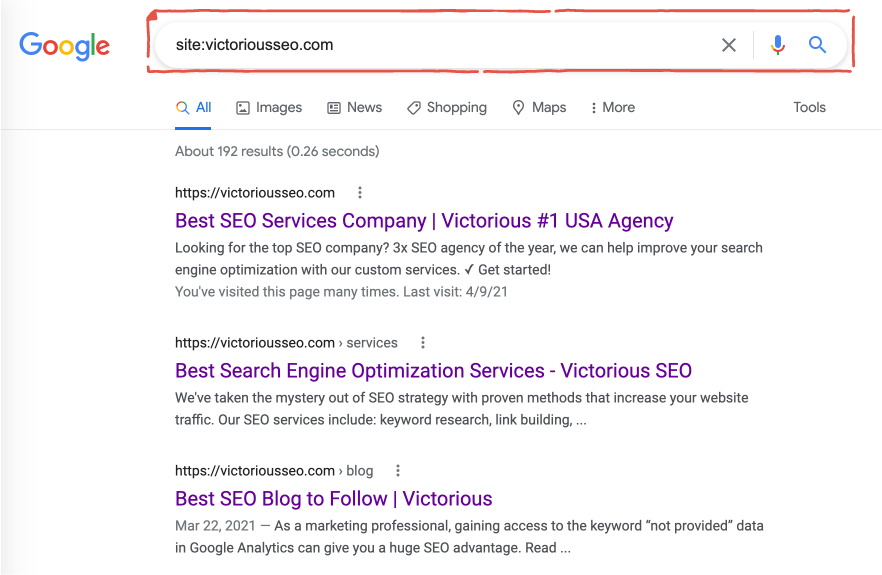The image size is (882, 575).
Task: Open the Shopping results tab
Action: (447, 108)
